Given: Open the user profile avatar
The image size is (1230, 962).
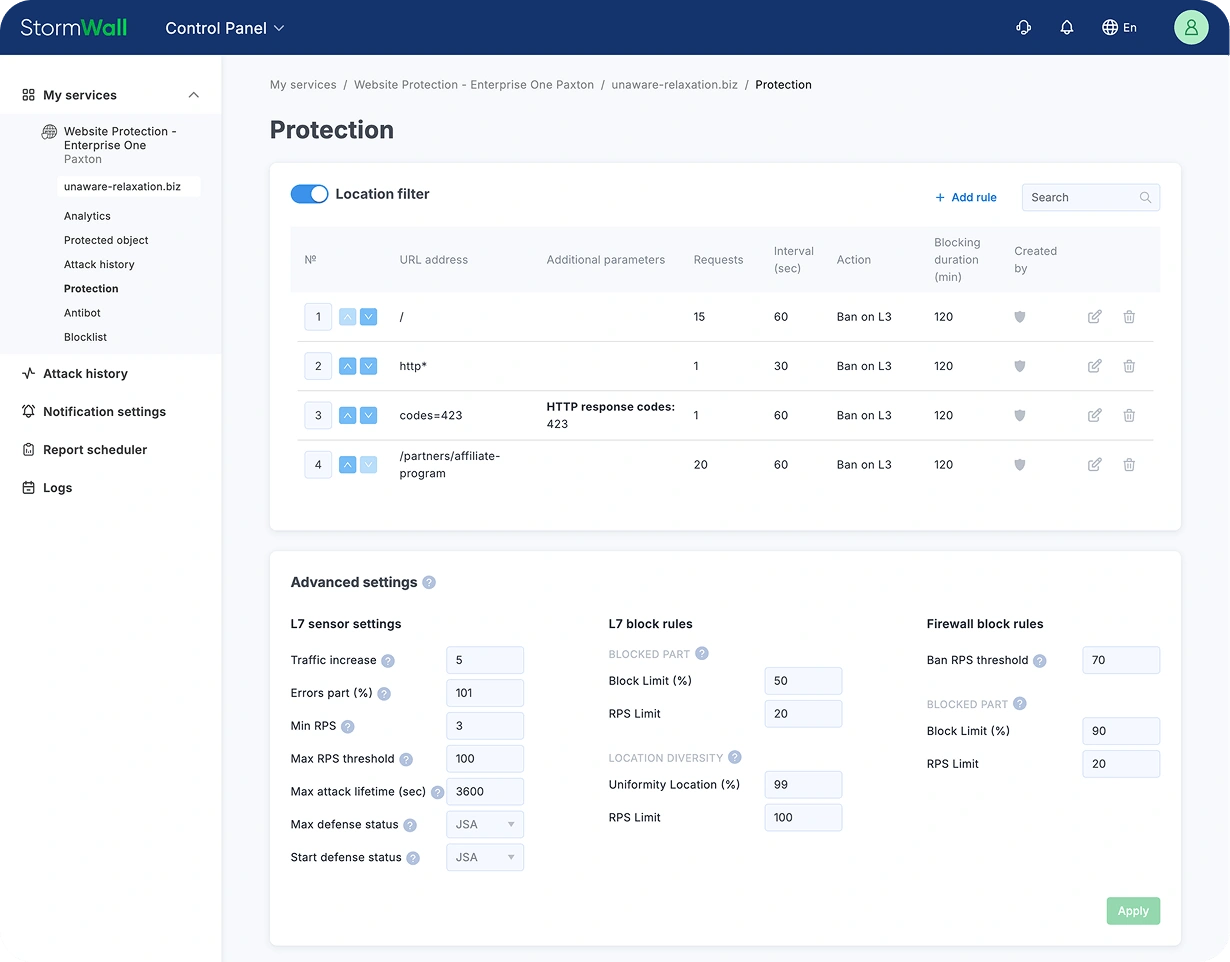Looking at the screenshot, I should (x=1191, y=28).
